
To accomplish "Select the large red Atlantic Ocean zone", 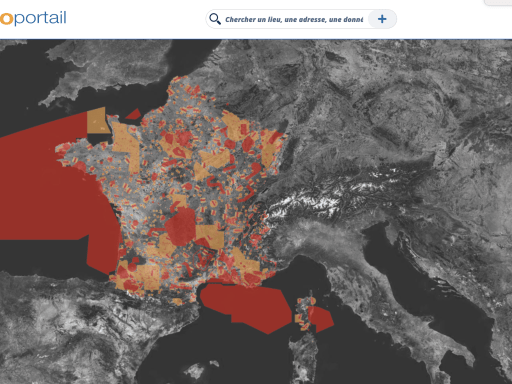I will tap(50, 187).
